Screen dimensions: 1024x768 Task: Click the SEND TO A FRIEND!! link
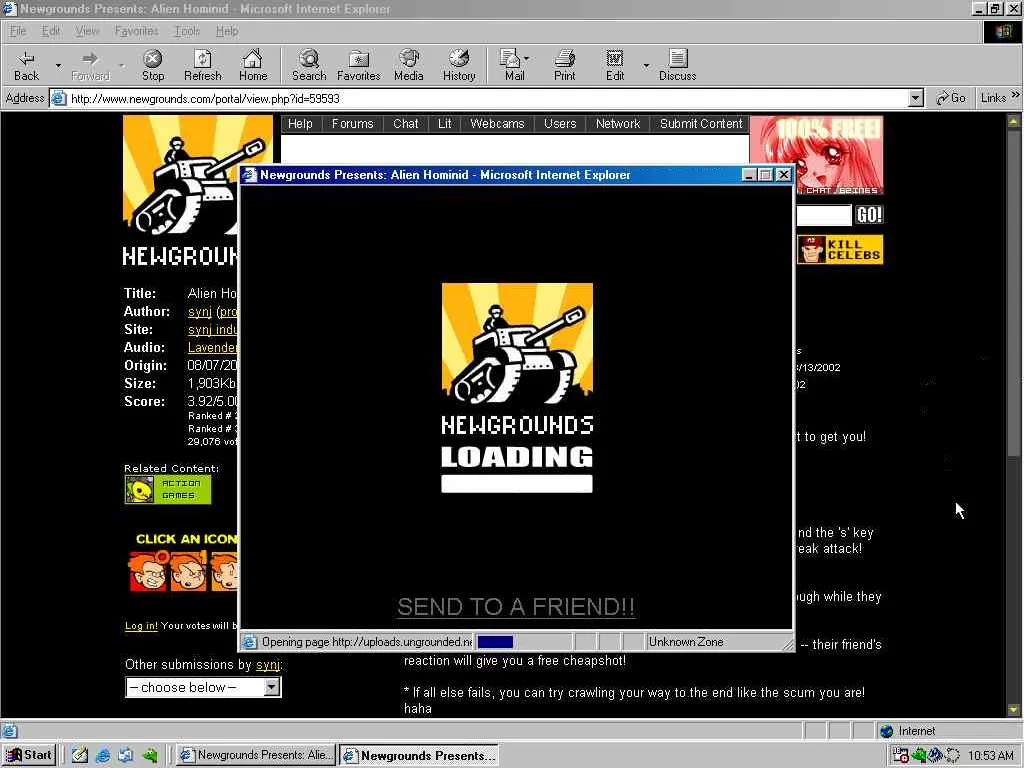[x=516, y=607]
